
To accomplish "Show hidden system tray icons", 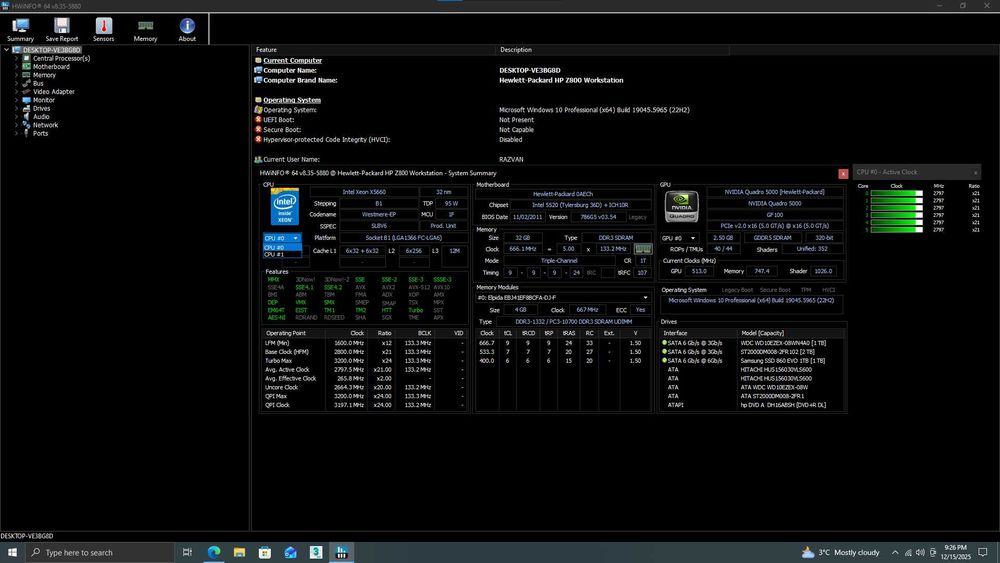I will [x=895, y=552].
